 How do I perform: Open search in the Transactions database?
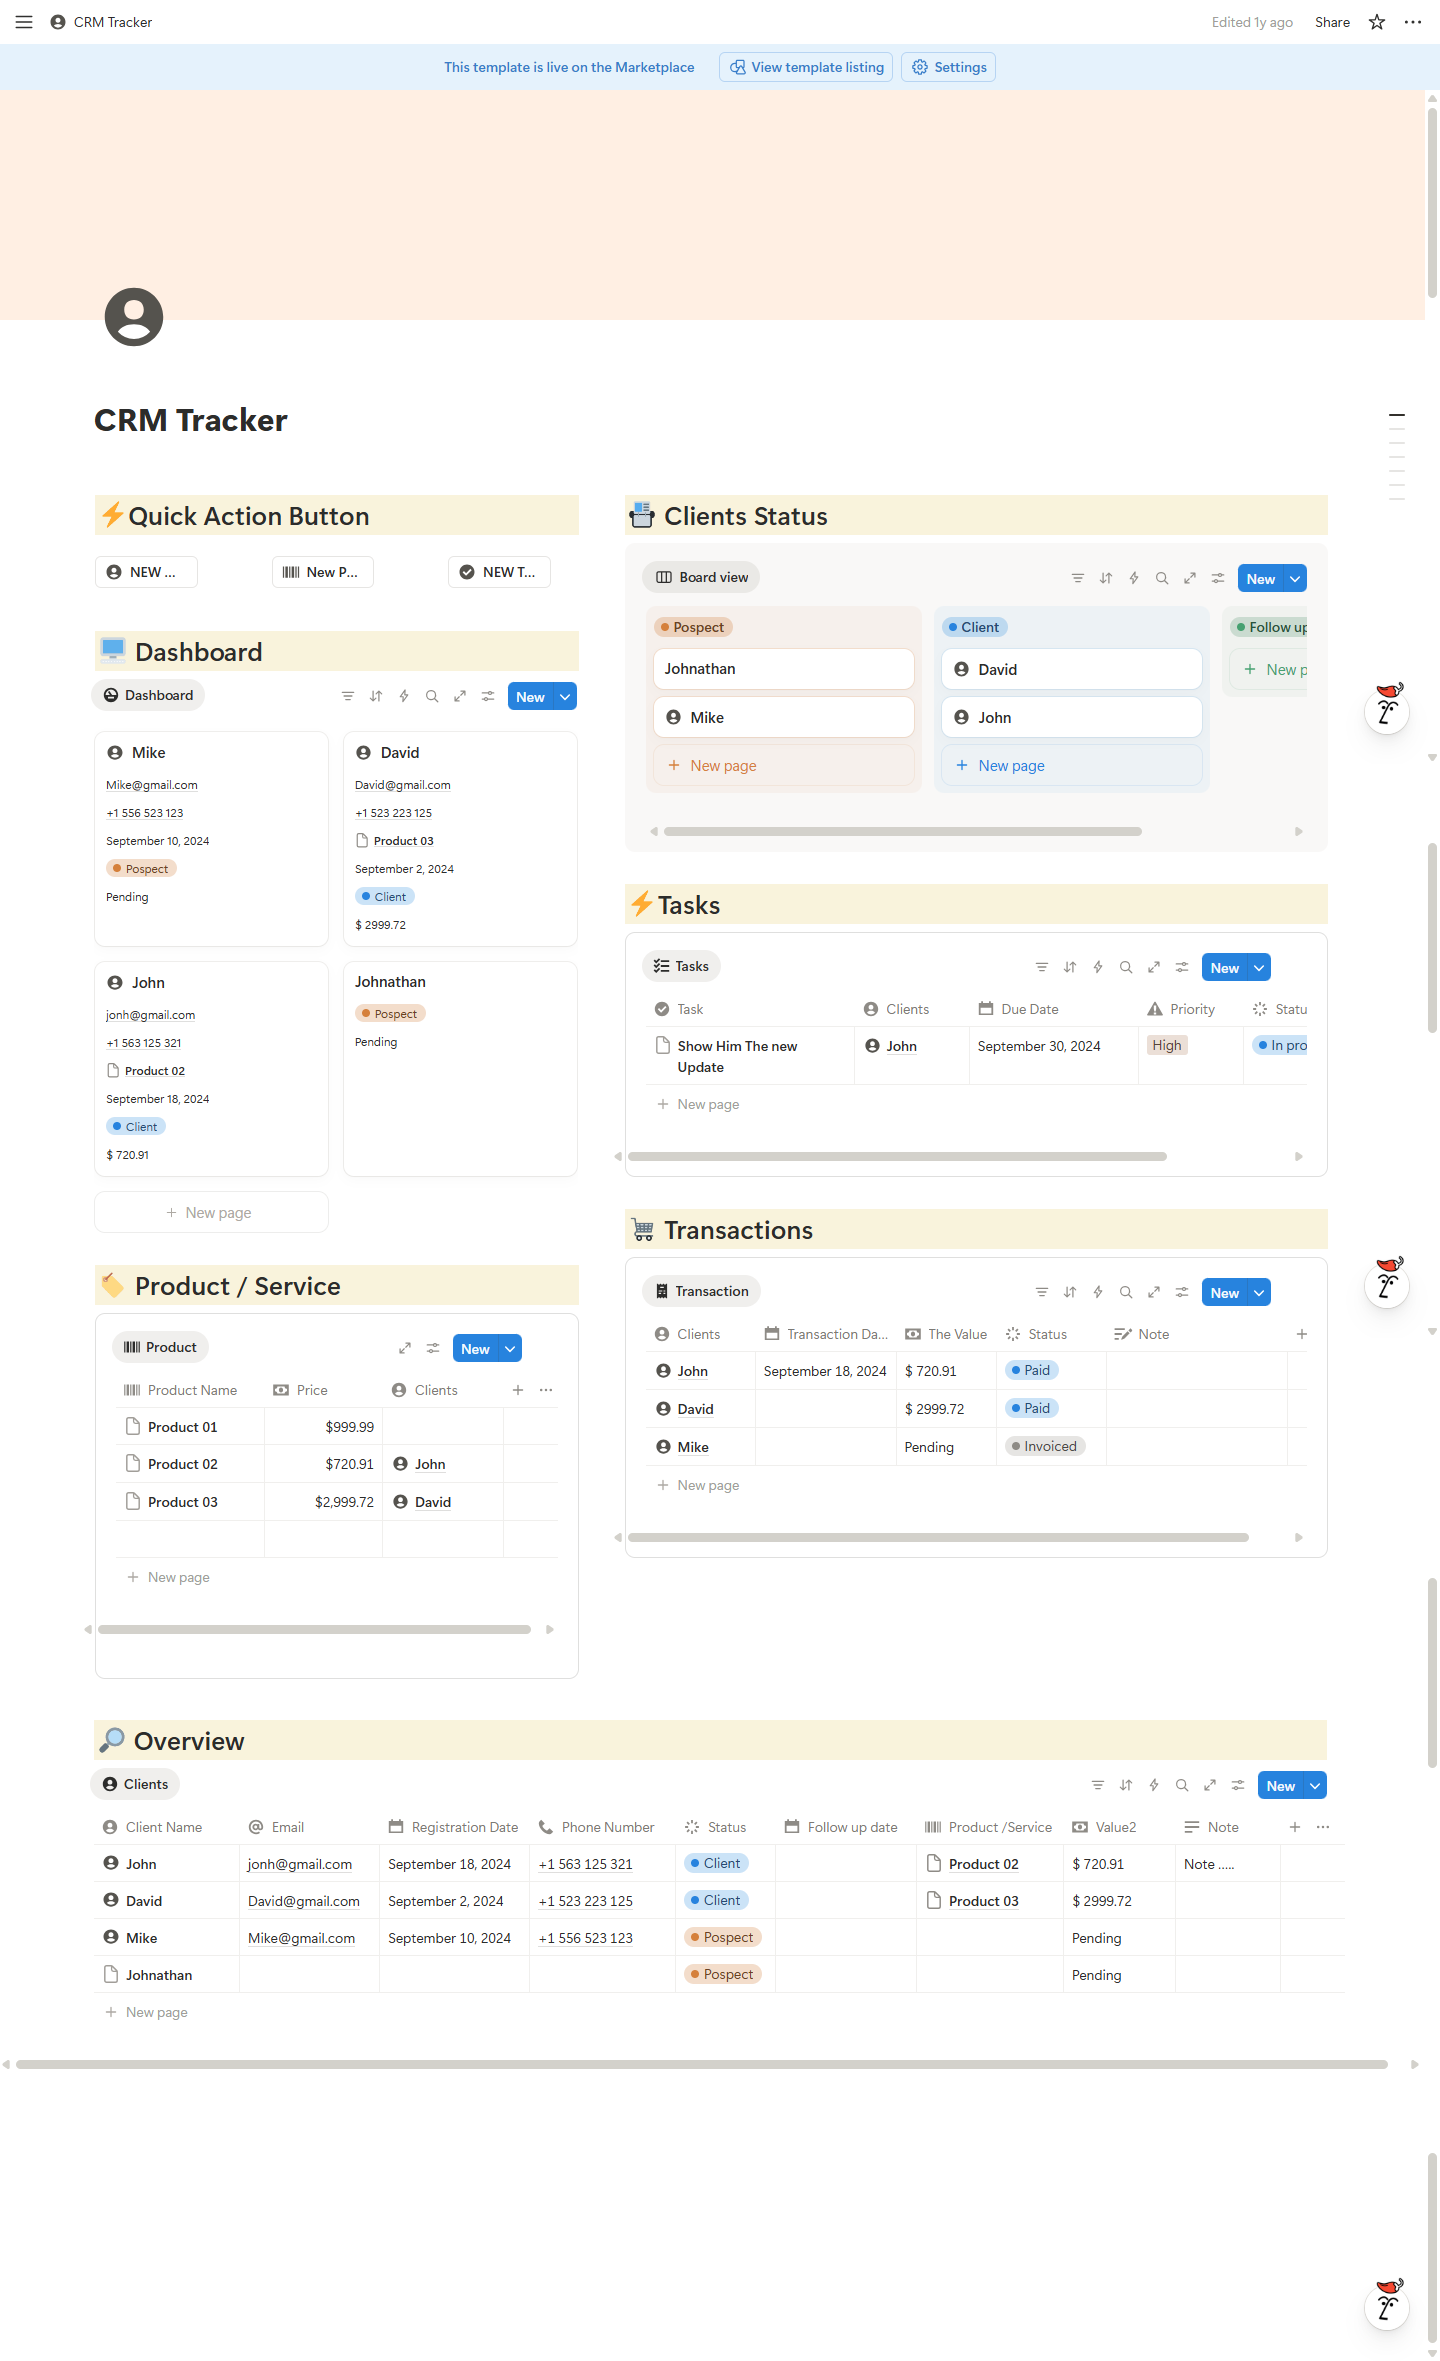point(1125,1292)
